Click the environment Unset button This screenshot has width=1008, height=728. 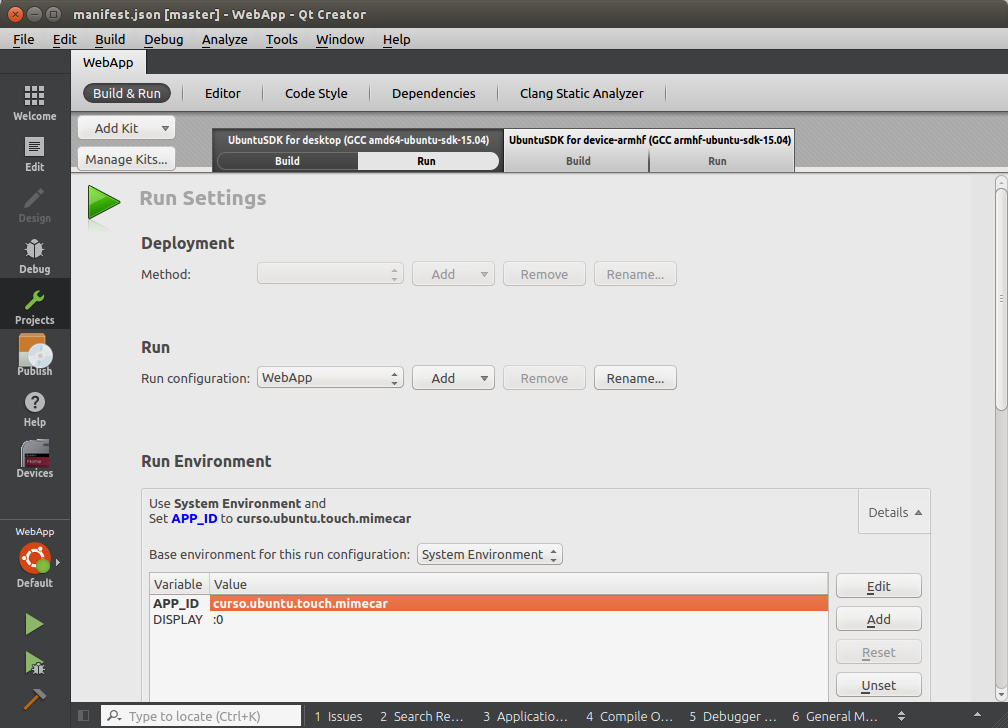pyautogui.click(x=879, y=686)
